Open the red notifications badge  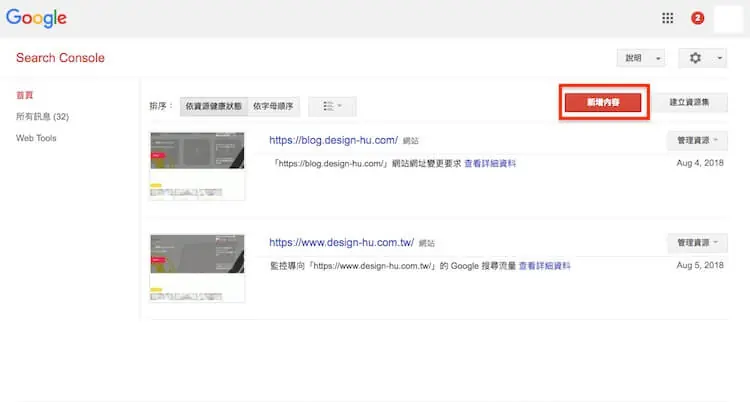coord(697,18)
